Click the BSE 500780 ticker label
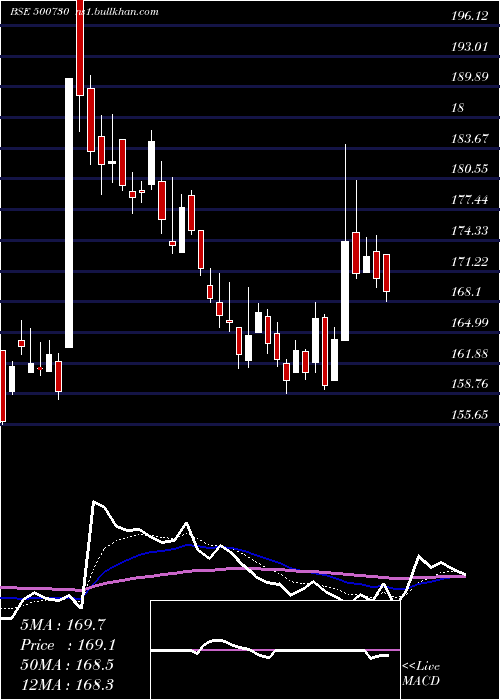This screenshot has width=500, height=700. [39, 12]
